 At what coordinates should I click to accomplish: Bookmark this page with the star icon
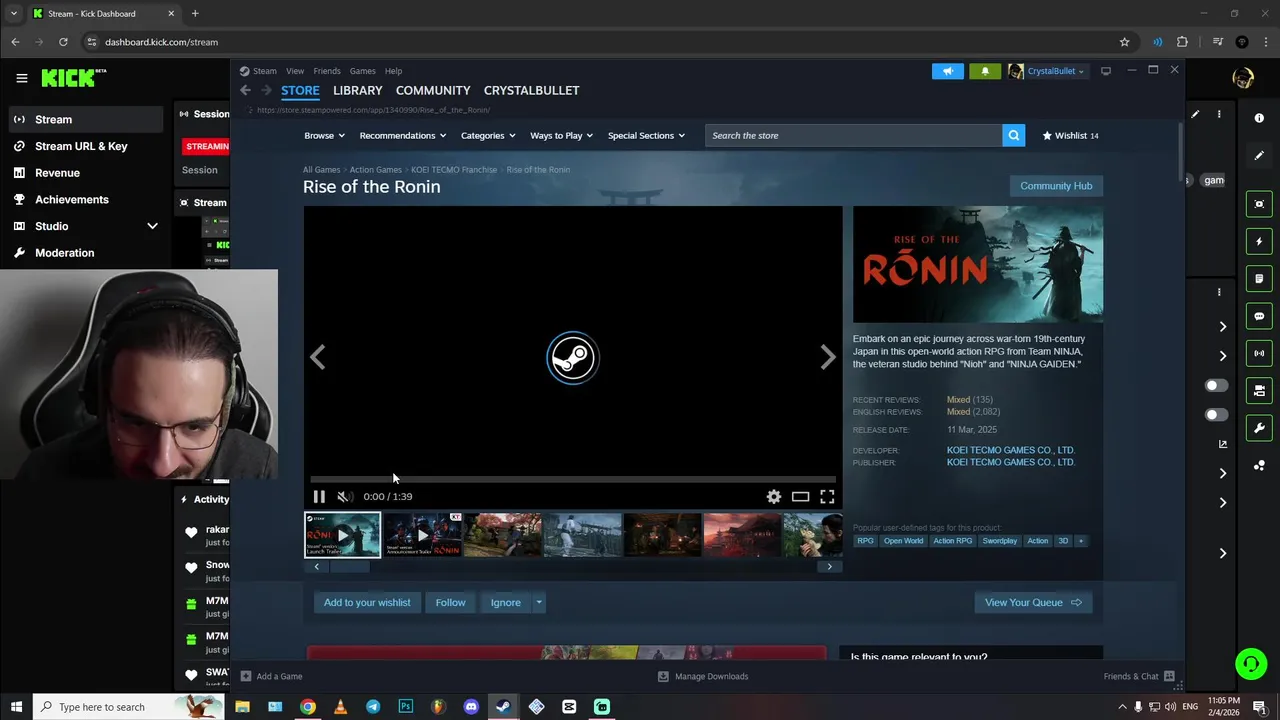[x=1124, y=42]
